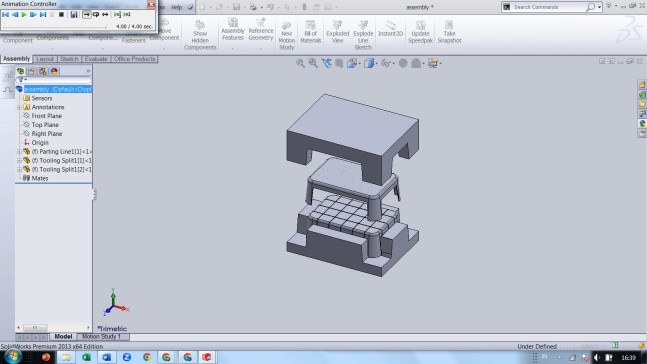Switch to the Office Products tab
This screenshot has width=647, height=364.
coord(135,59)
